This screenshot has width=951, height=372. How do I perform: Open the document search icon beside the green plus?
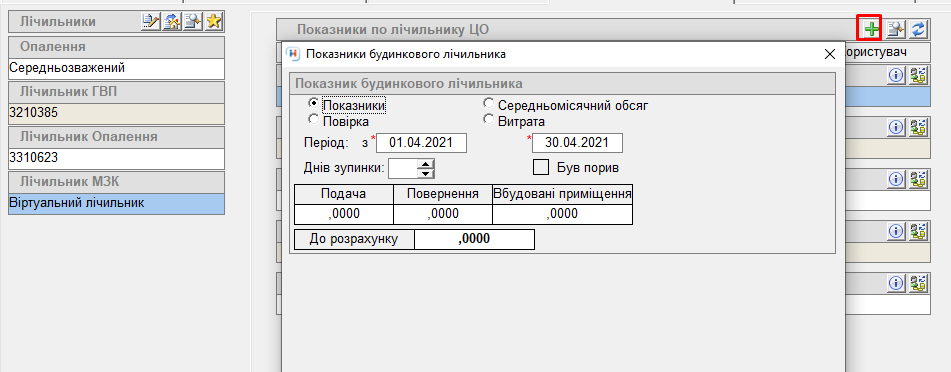[896, 29]
